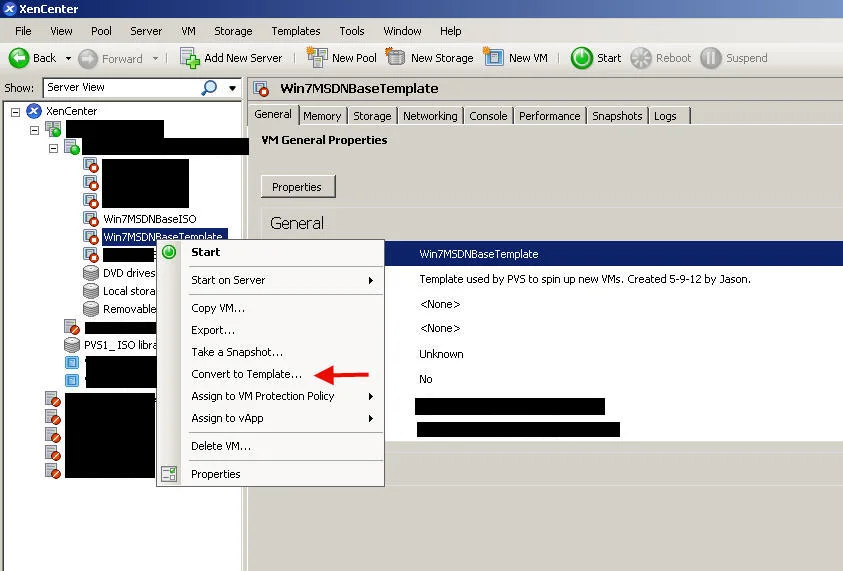
Task: Click the green Start power icon in toolbar
Action: pyautogui.click(x=581, y=58)
